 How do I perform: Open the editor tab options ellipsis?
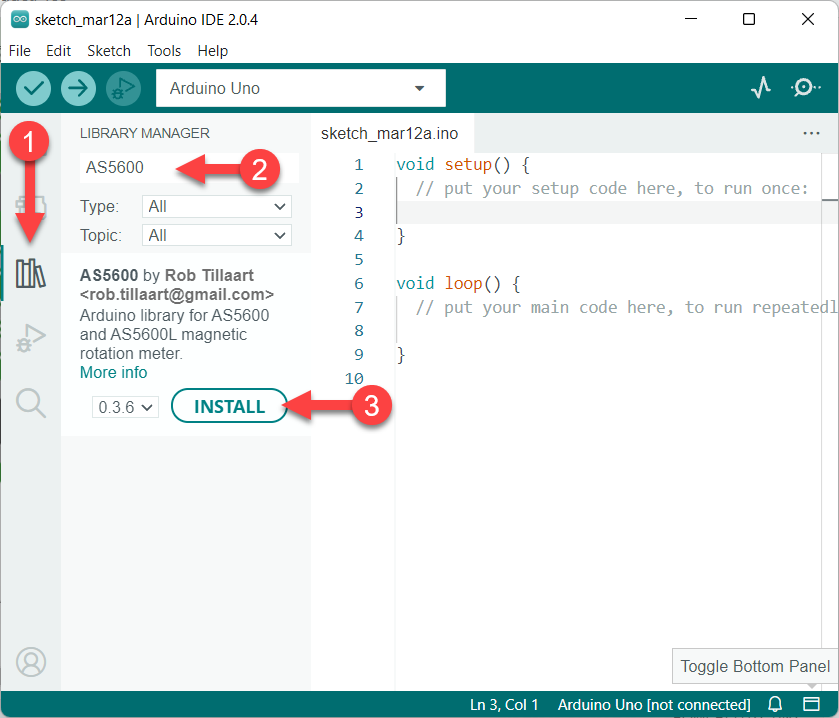pyautogui.click(x=811, y=133)
